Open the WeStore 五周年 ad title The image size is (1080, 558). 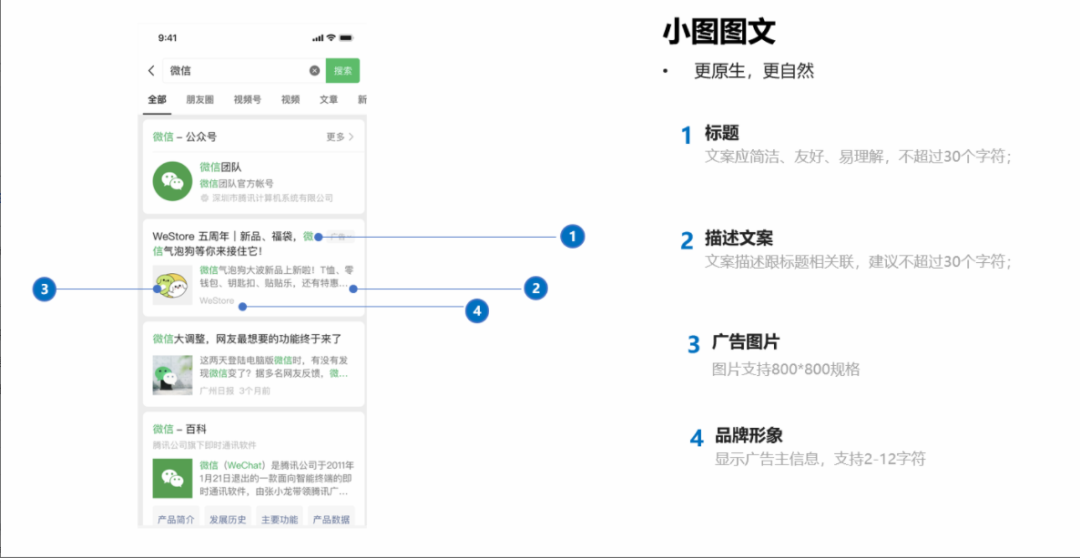pyautogui.click(x=233, y=244)
